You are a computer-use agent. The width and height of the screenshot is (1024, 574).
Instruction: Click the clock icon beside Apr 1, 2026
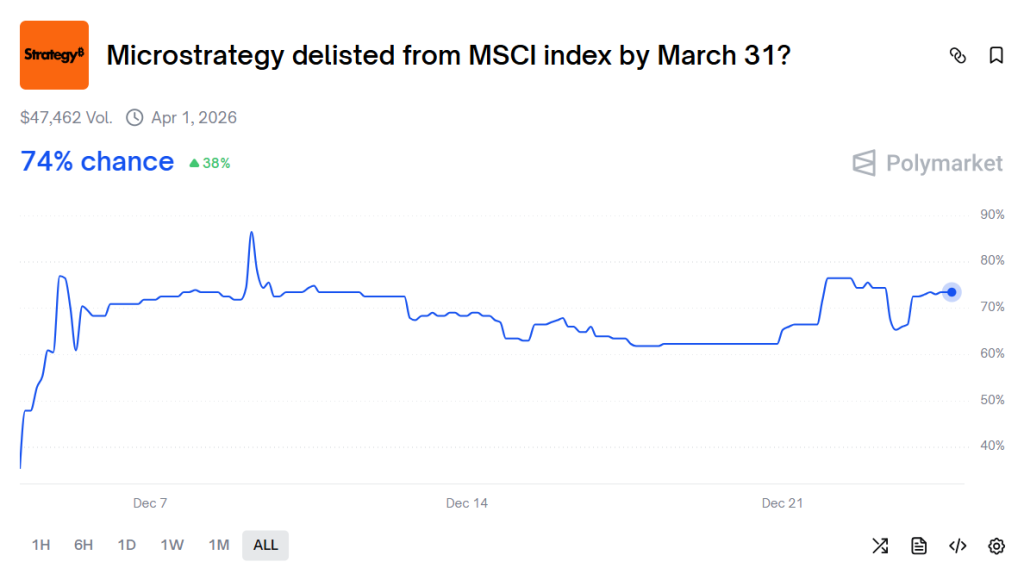point(134,118)
